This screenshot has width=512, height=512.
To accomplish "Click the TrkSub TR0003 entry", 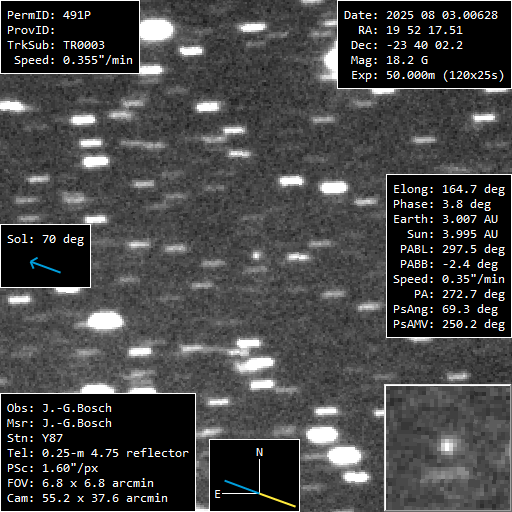I will 56,45.
